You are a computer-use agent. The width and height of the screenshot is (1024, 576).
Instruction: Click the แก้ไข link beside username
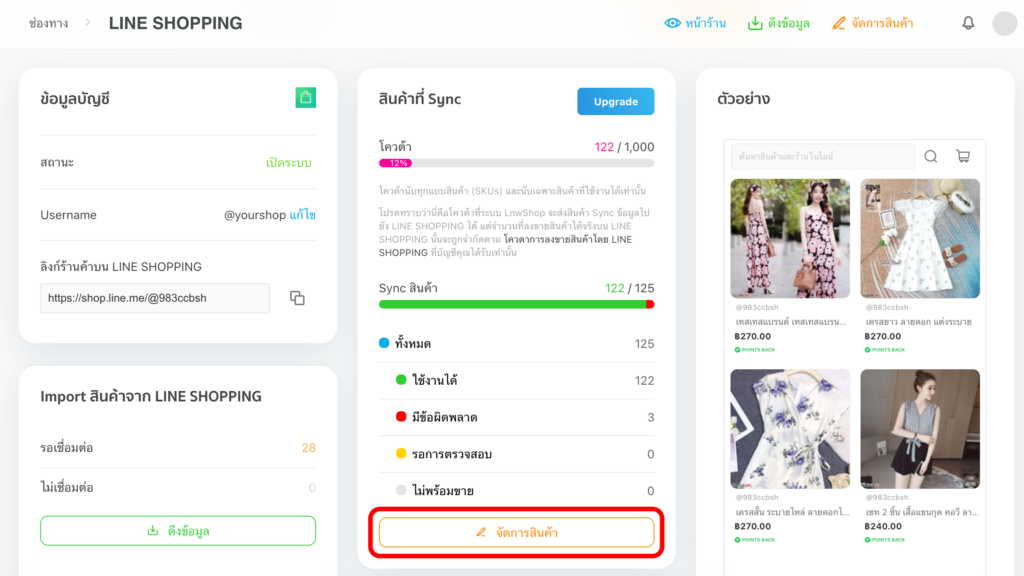click(303, 215)
